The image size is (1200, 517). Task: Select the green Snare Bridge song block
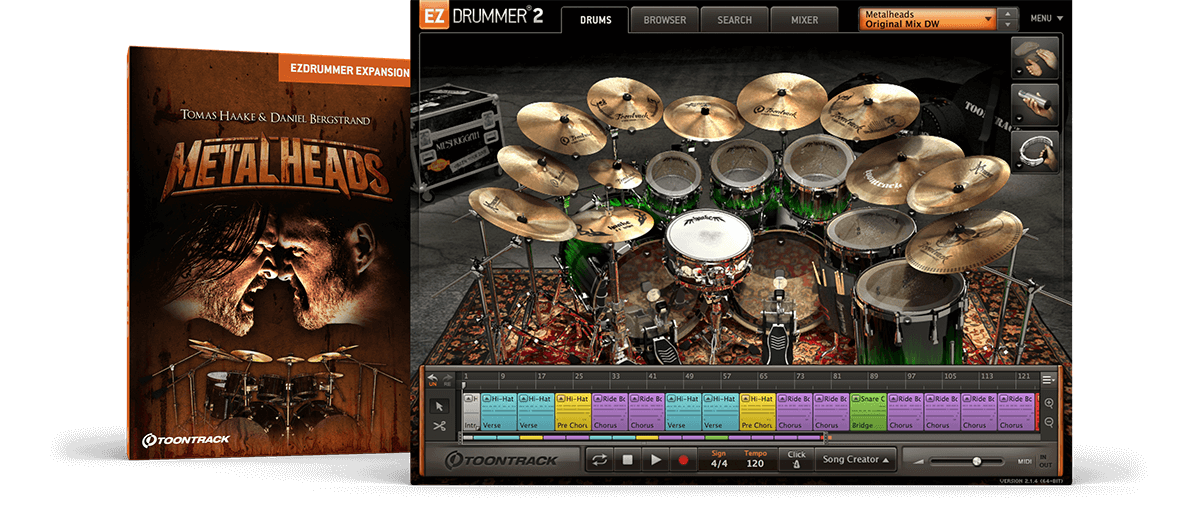[867, 411]
